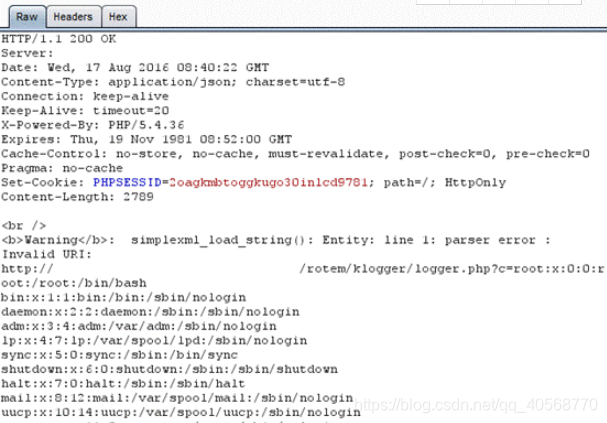607x423 pixels.
Task: Select the Date header line
Action: coord(135,68)
